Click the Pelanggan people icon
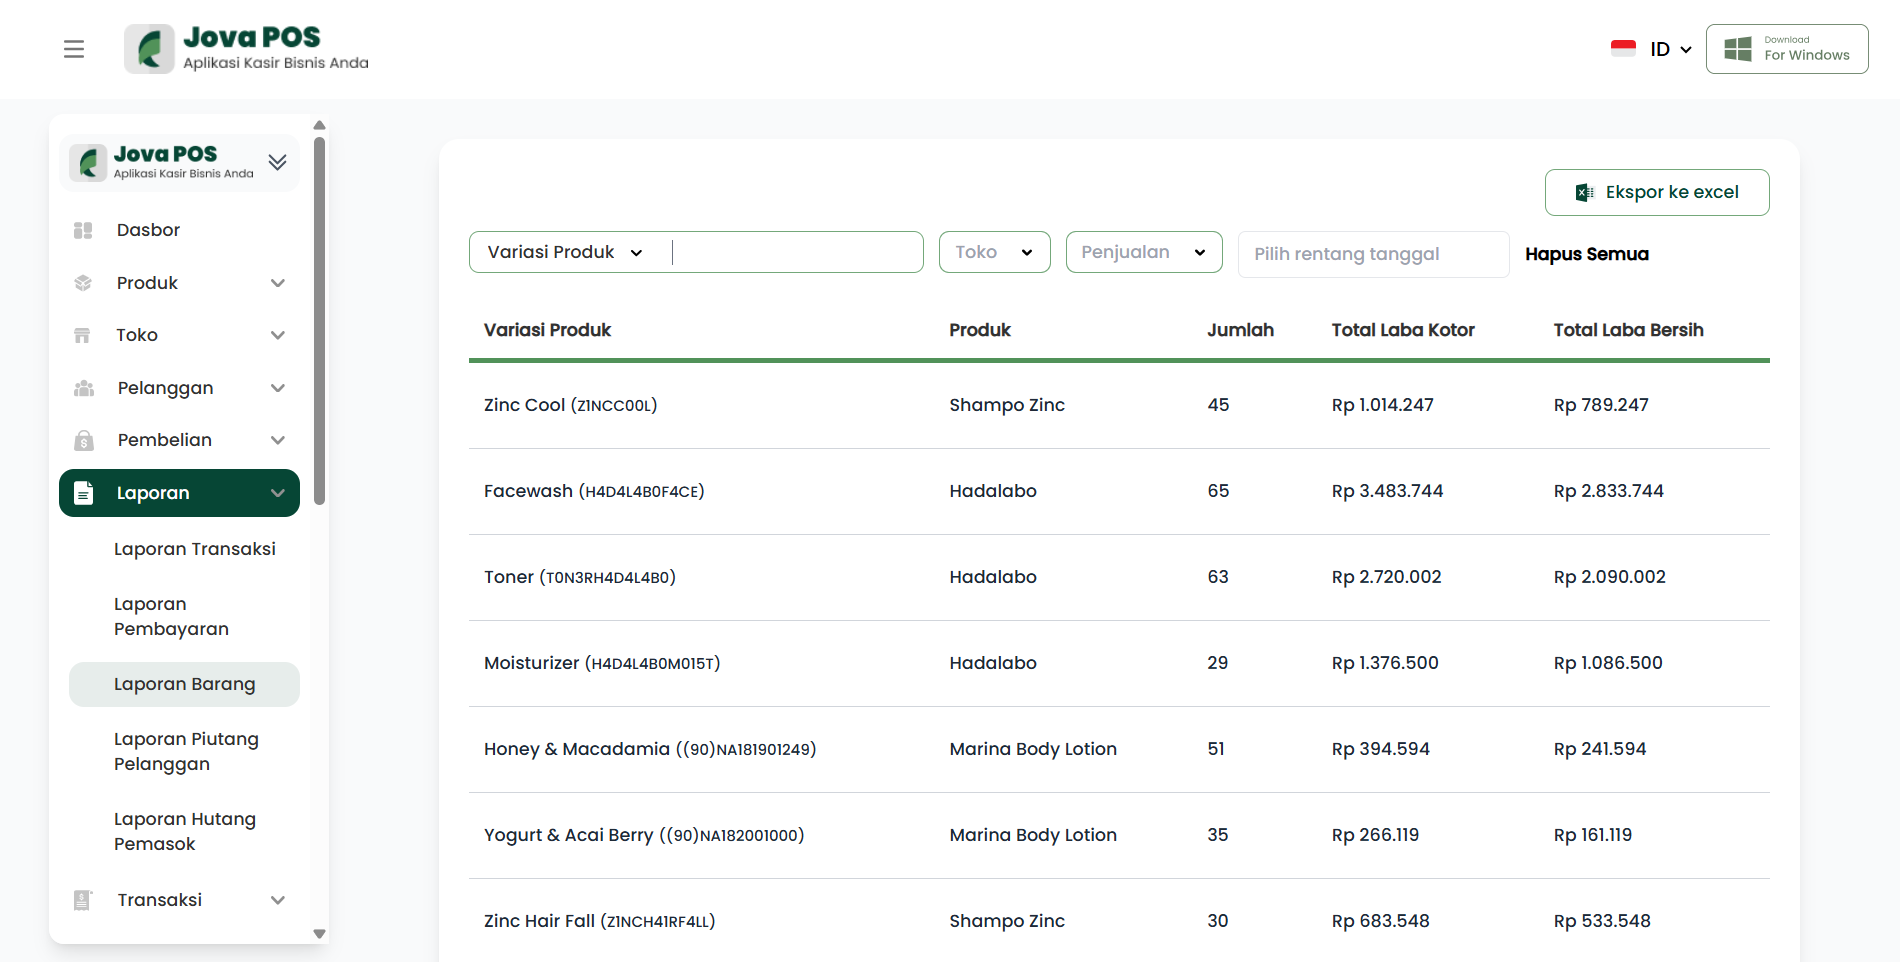 point(83,388)
